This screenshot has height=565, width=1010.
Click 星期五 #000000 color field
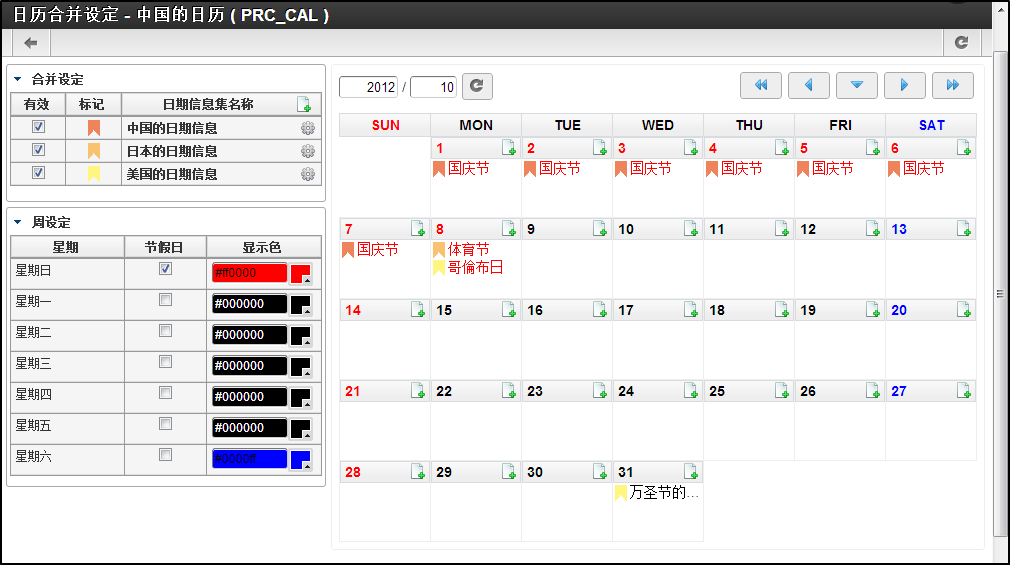coord(249,428)
